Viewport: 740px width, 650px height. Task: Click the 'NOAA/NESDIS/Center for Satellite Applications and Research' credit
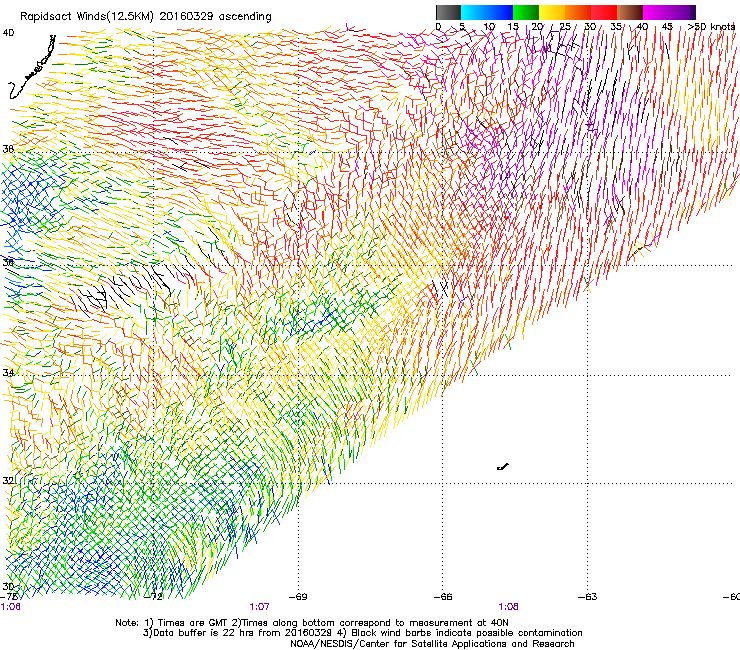[432, 644]
